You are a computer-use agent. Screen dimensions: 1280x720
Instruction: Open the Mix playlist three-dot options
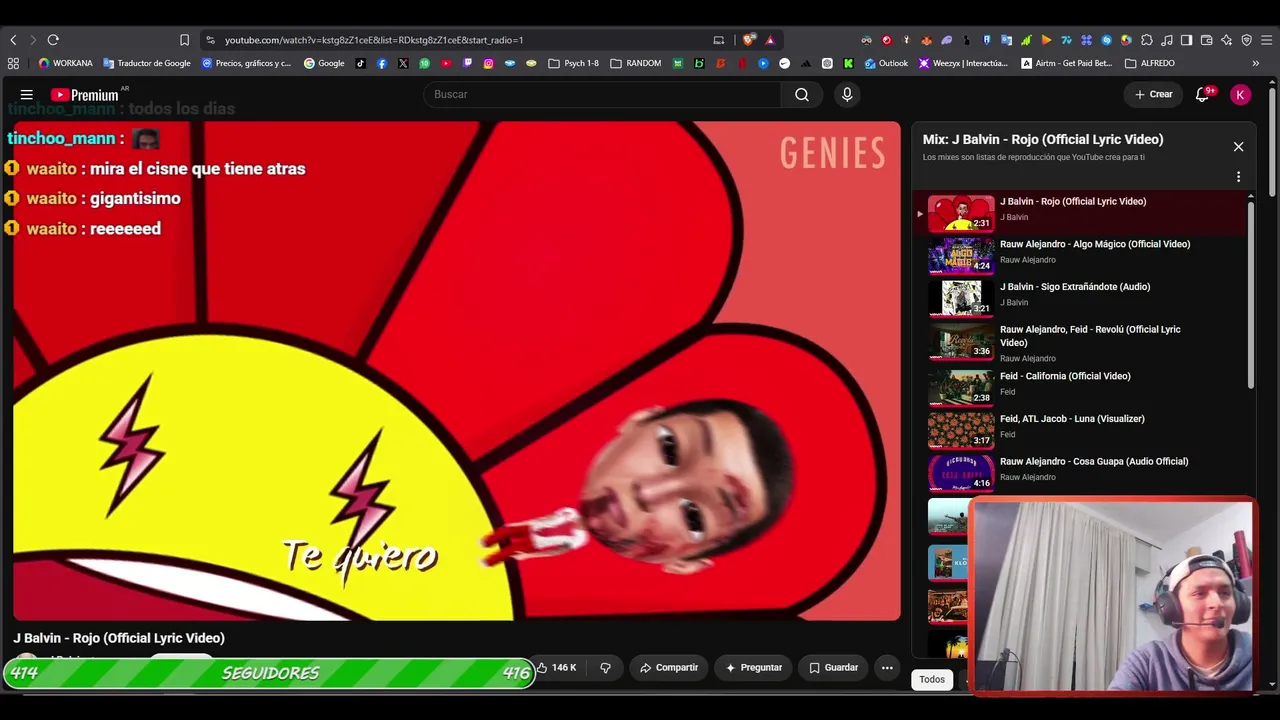click(1238, 177)
